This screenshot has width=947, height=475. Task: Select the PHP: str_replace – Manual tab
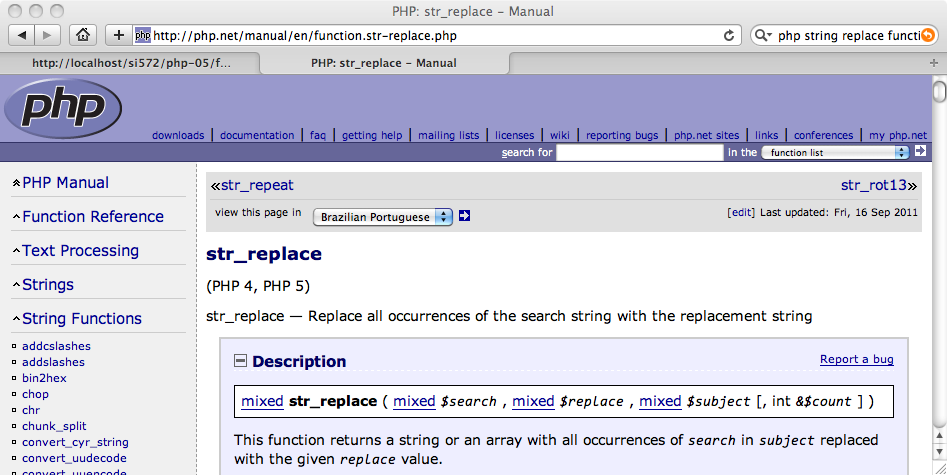384,63
